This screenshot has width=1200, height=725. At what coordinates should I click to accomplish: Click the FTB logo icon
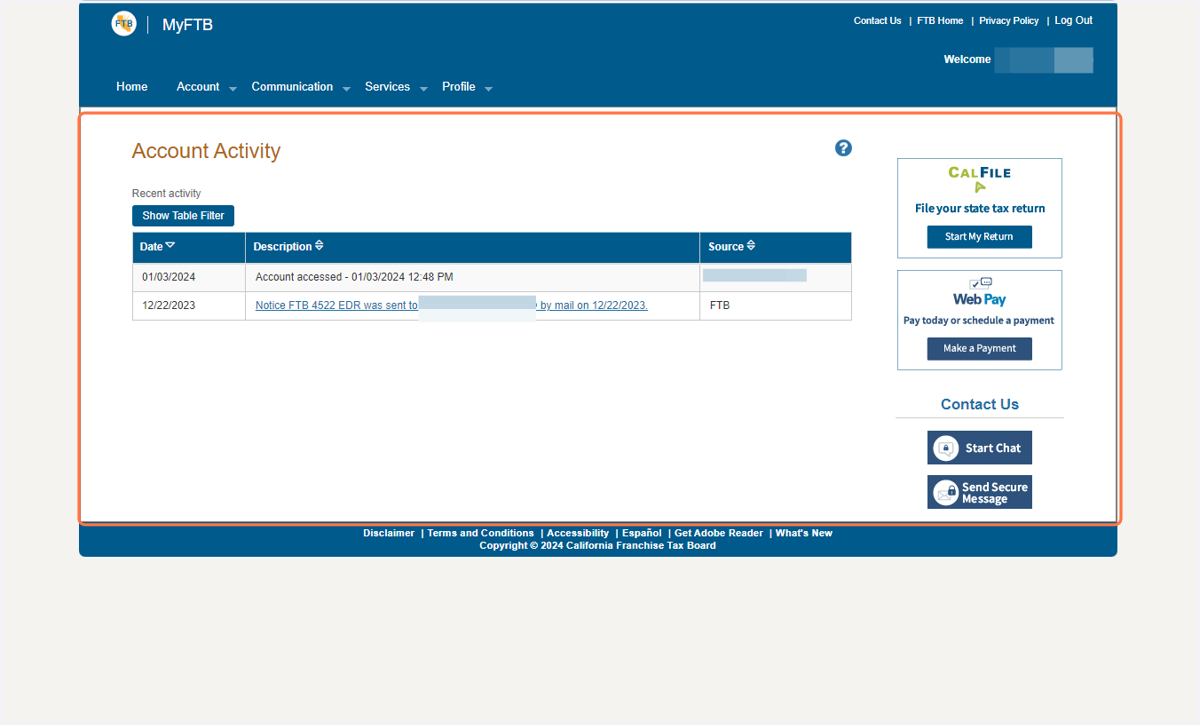pyautogui.click(x=123, y=24)
